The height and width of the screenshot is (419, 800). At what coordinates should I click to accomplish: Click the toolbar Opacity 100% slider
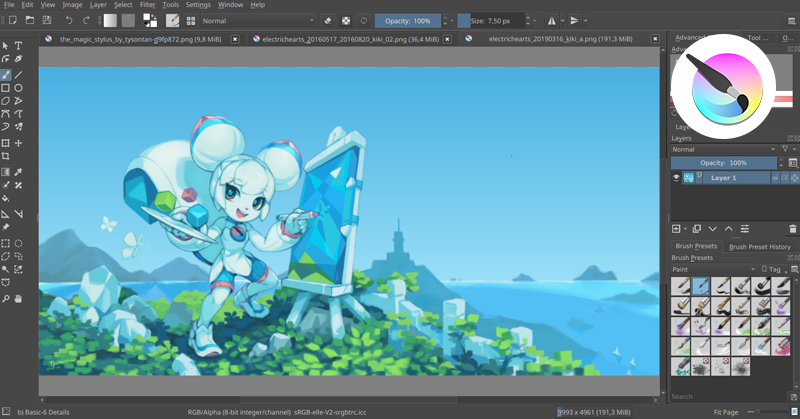408,21
